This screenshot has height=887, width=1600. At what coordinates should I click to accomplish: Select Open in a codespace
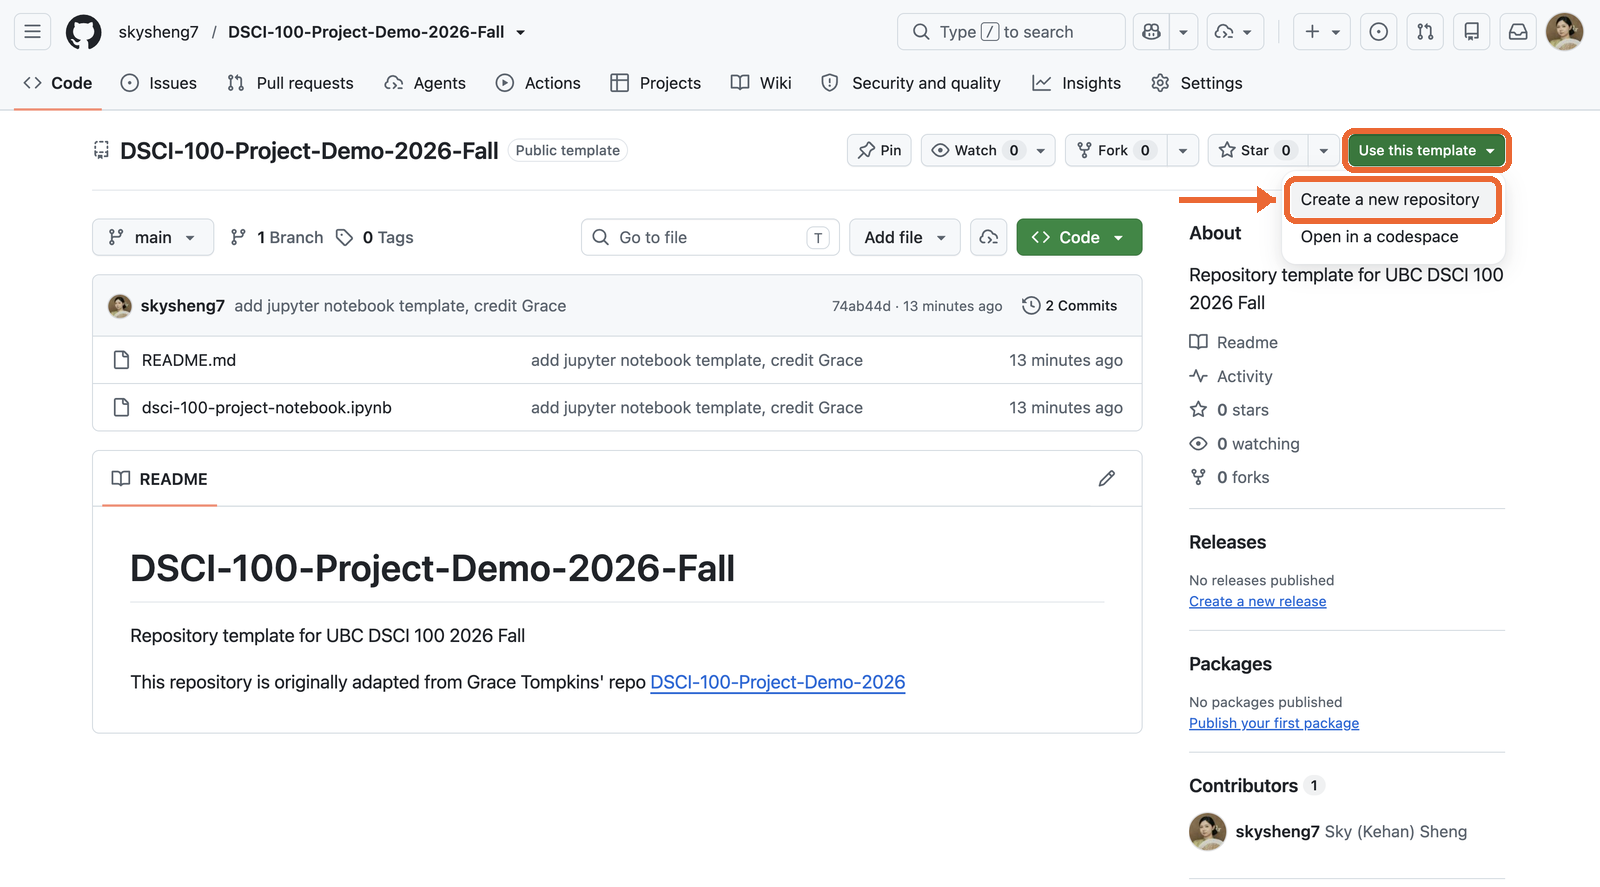click(x=1380, y=237)
